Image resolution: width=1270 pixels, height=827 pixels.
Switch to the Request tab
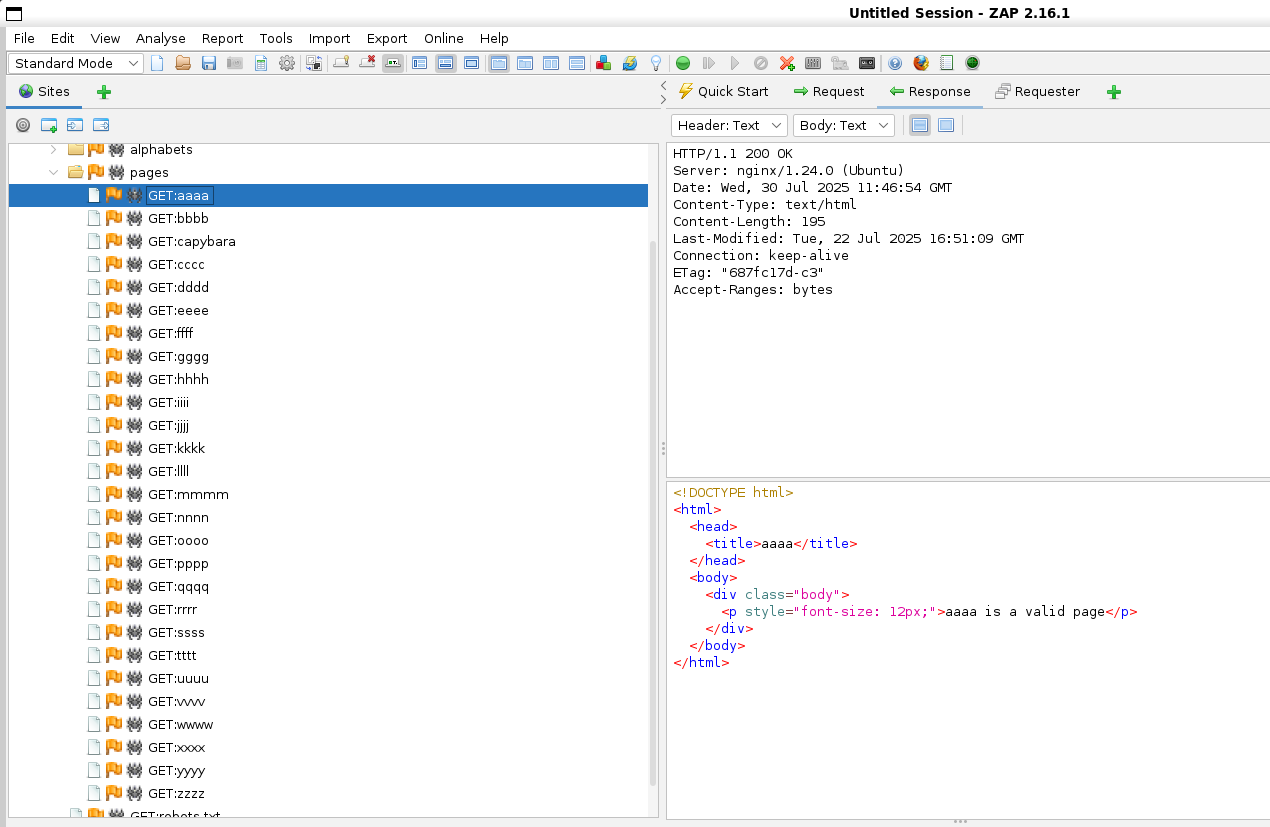[828, 91]
